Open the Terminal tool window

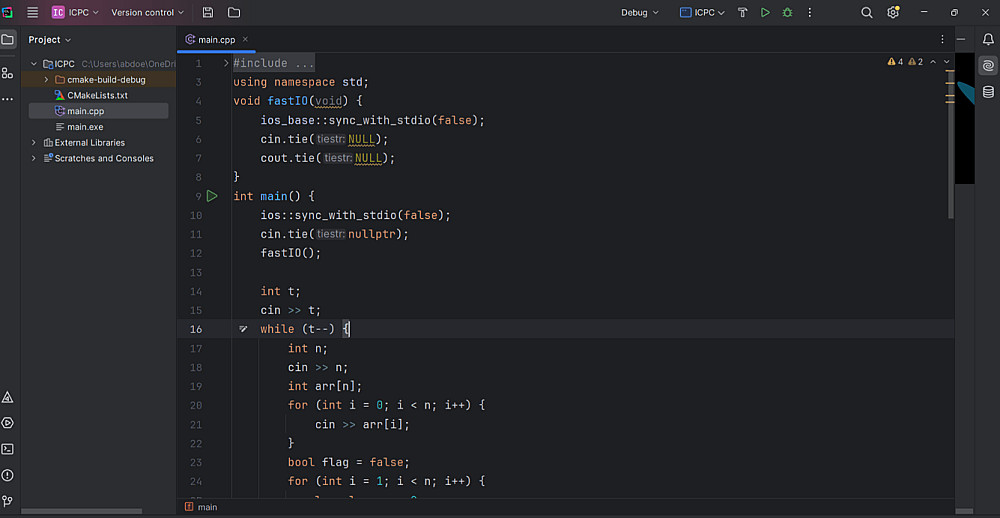[x=8, y=449]
